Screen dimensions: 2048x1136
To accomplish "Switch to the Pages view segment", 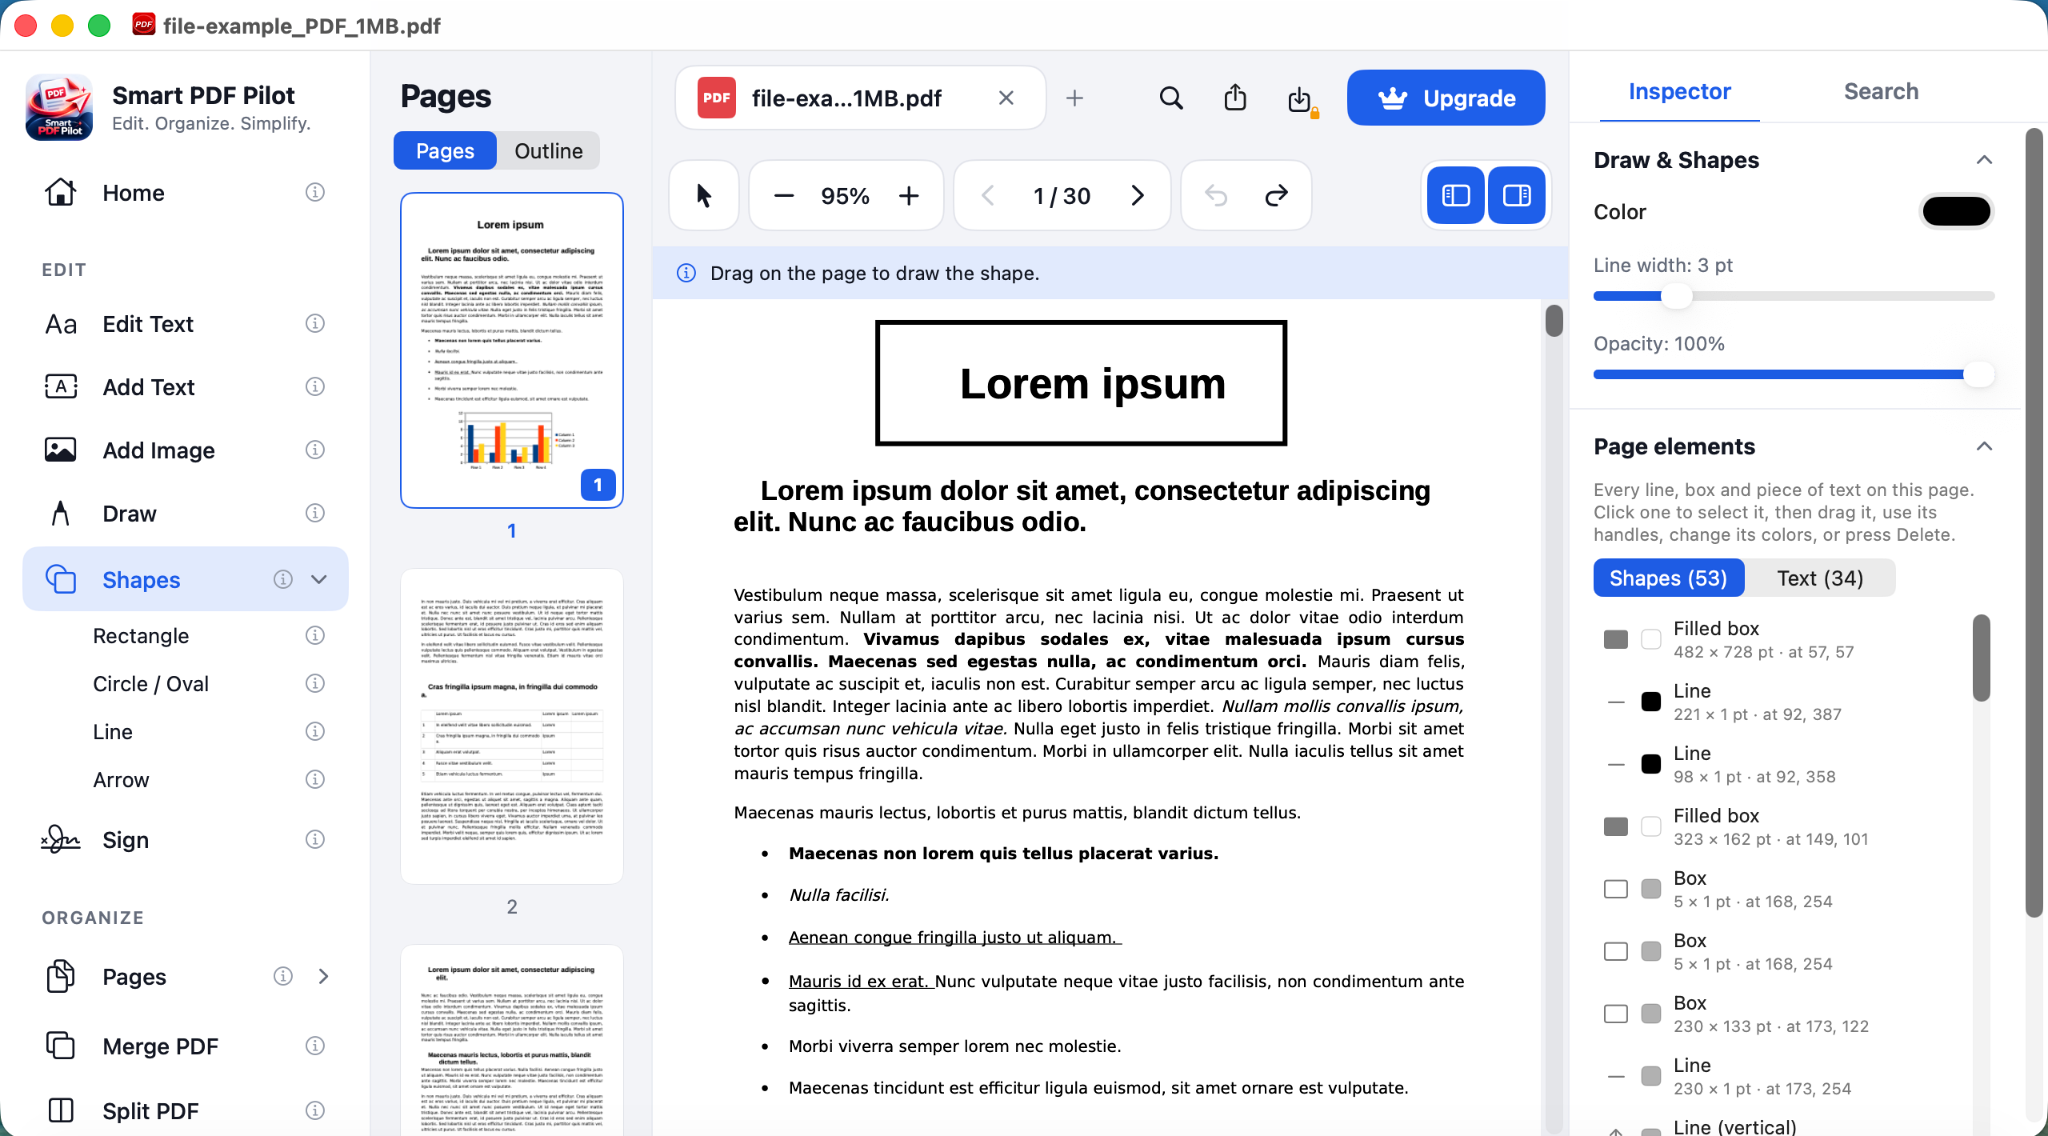I will click(x=445, y=151).
